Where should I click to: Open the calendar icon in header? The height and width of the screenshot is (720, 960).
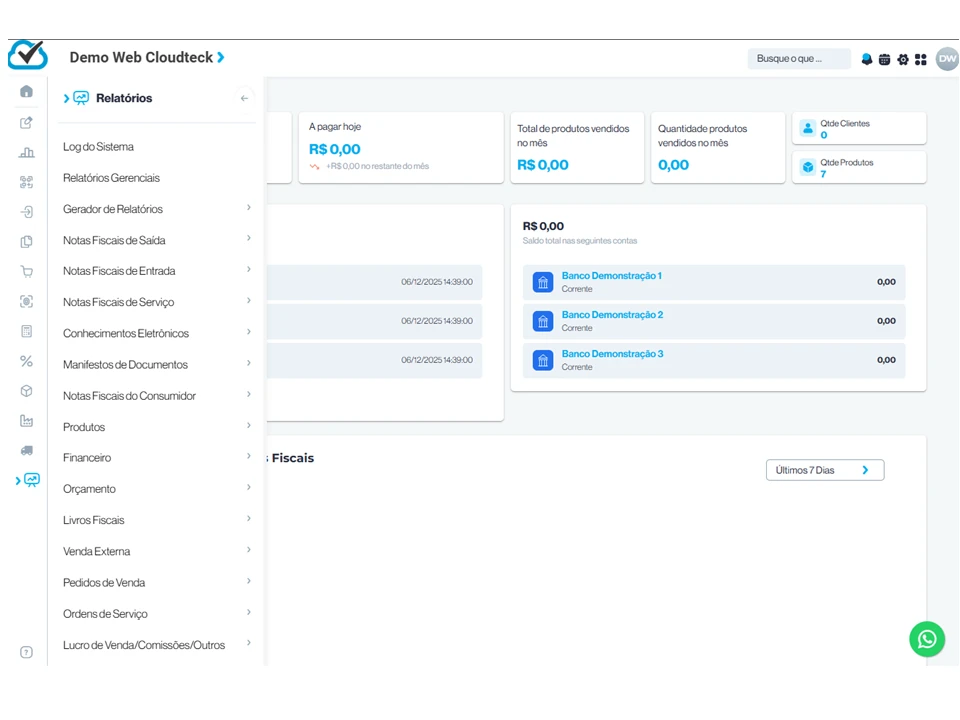[x=885, y=59]
